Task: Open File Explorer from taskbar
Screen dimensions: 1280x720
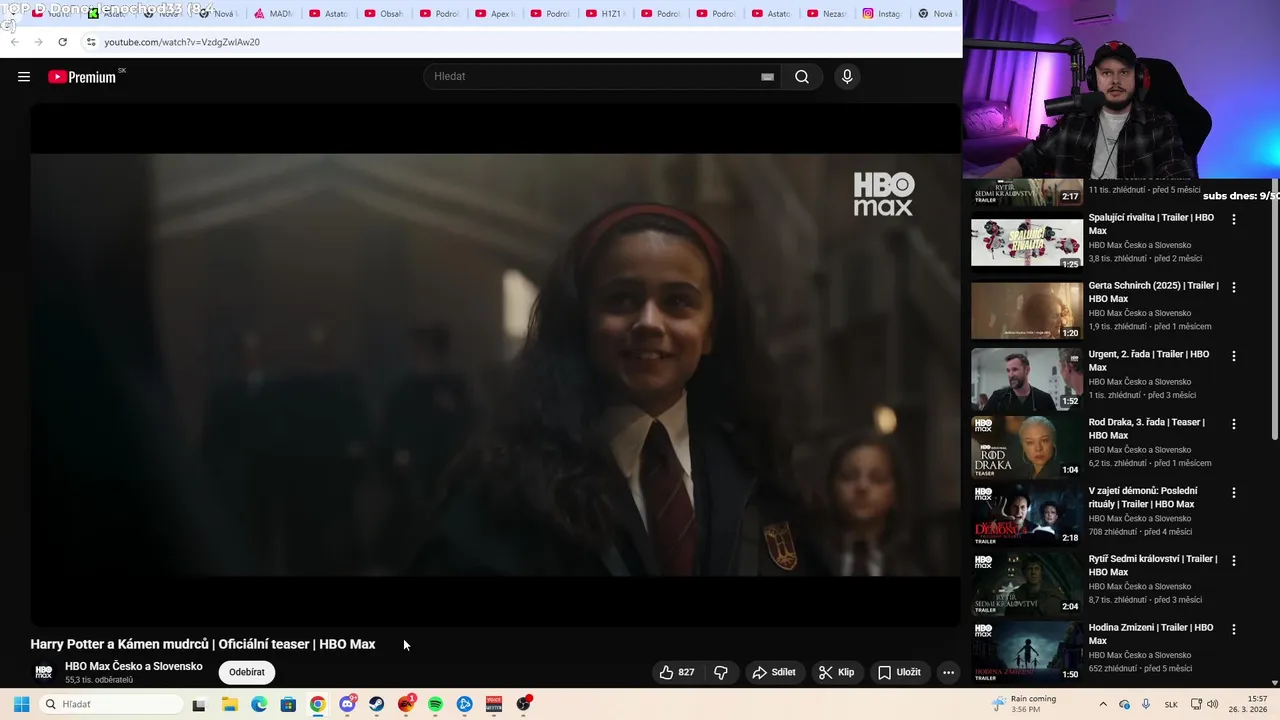Action: [229, 704]
